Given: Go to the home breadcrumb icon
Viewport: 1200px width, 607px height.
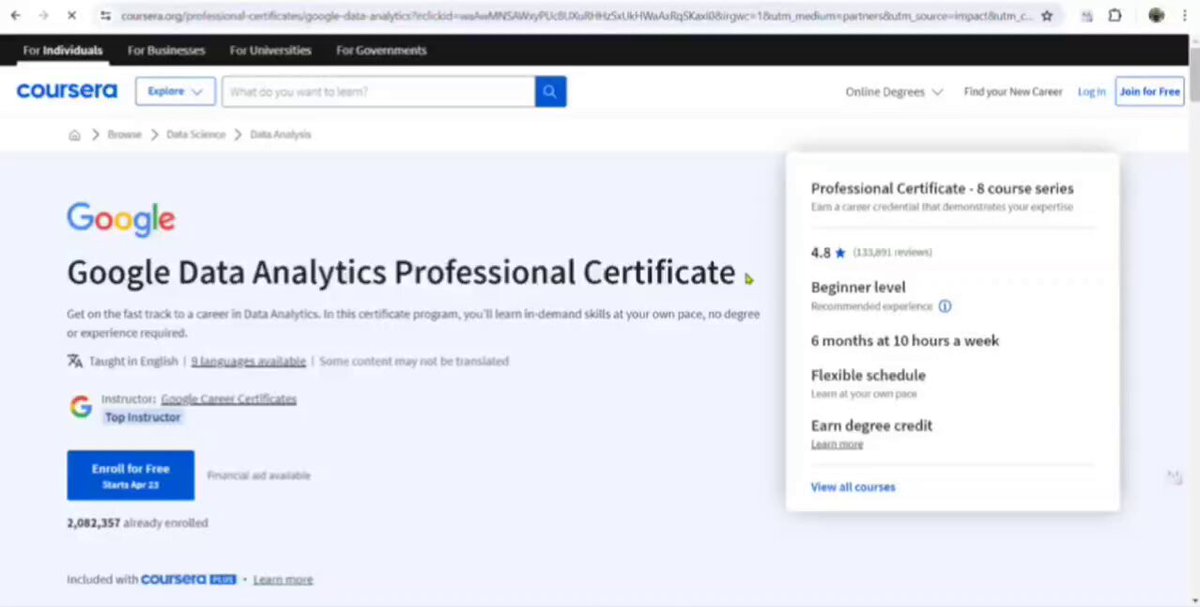Looking at the screenshot, I should [x=74, y=134].
